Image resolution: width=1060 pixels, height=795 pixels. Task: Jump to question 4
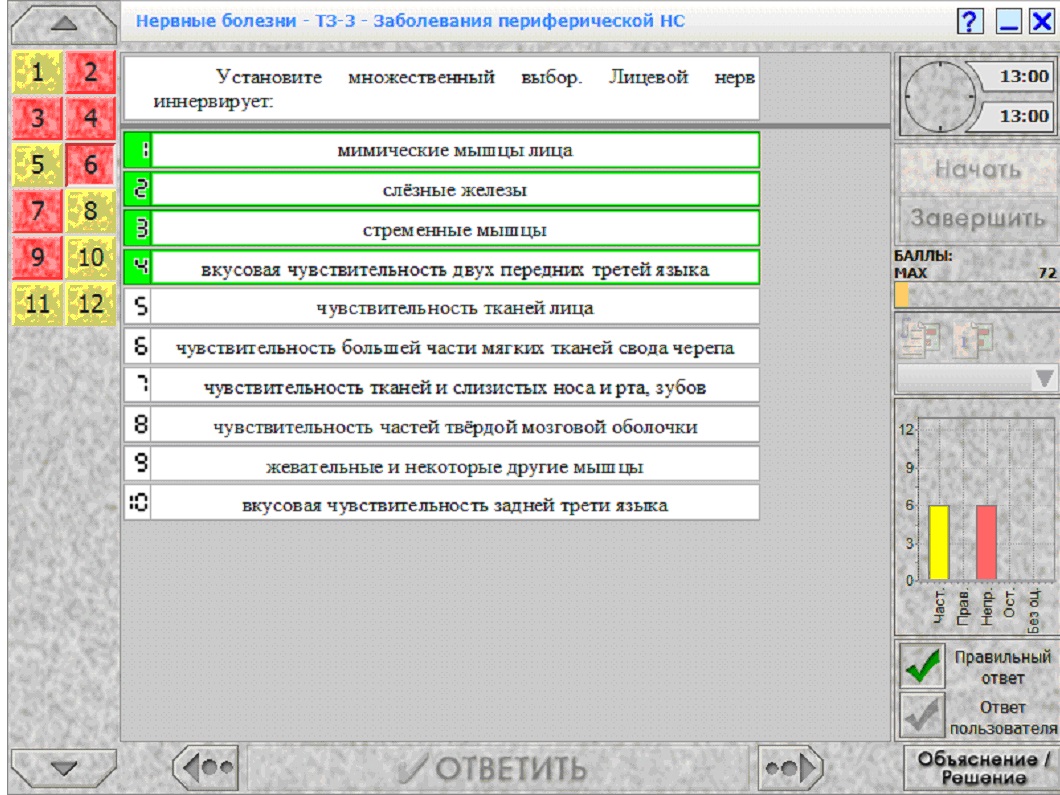(x=91, y=118)
